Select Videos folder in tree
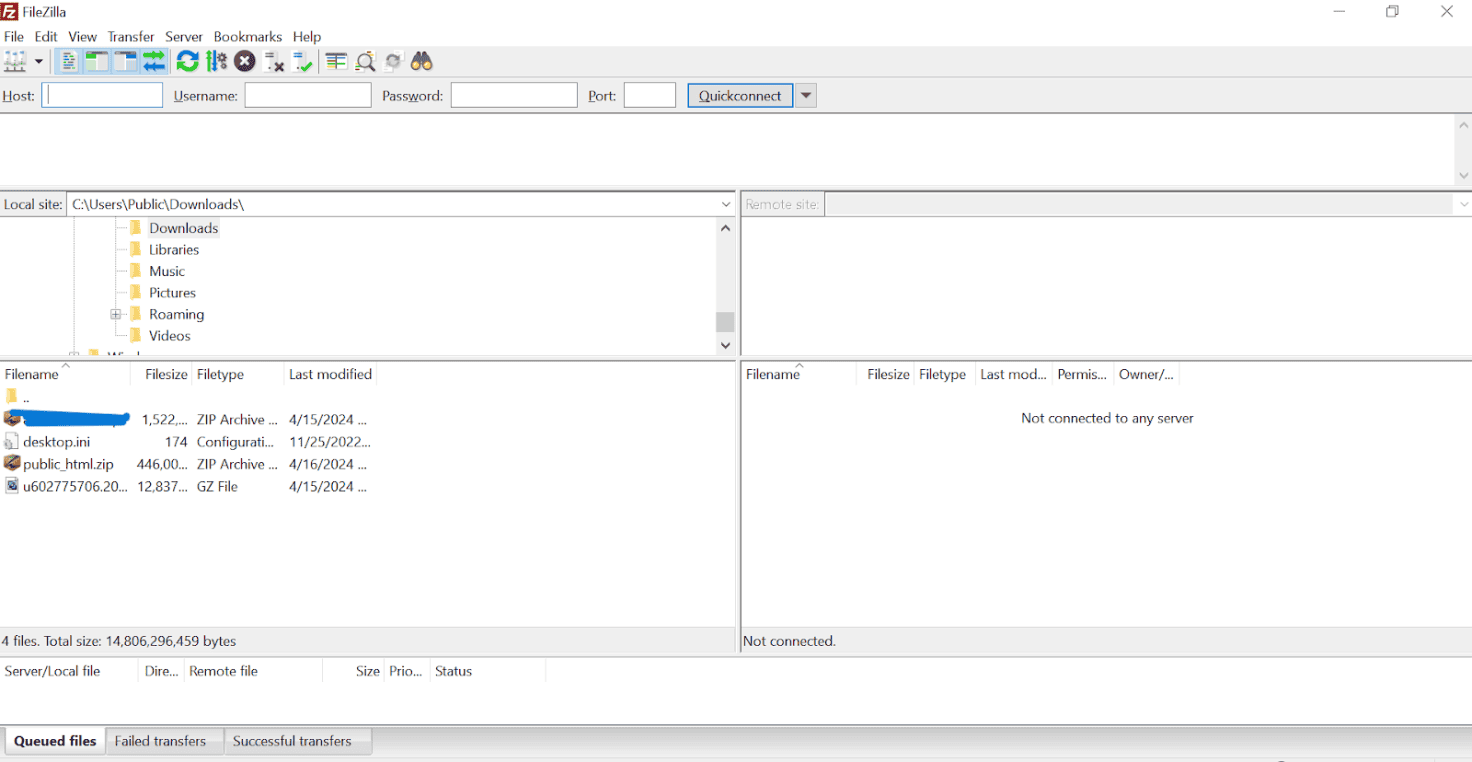 (x=169, y=336)
